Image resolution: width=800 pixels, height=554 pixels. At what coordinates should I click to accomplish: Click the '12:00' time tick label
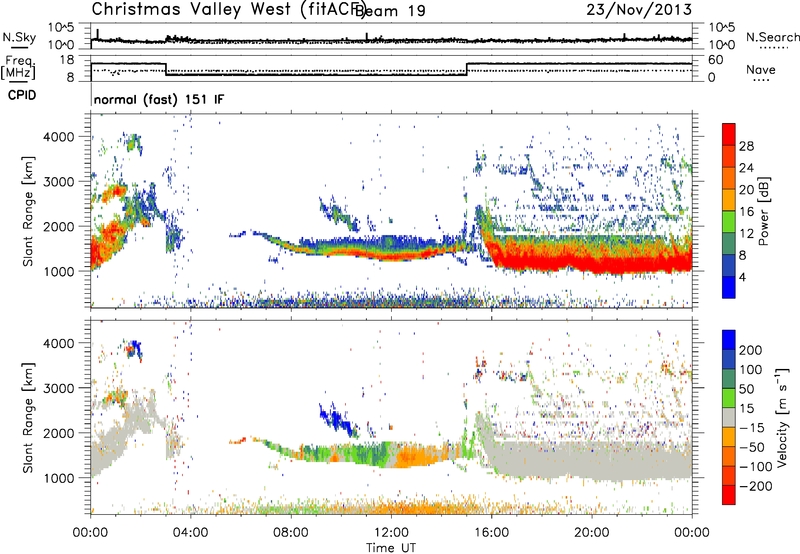[391, 533]
